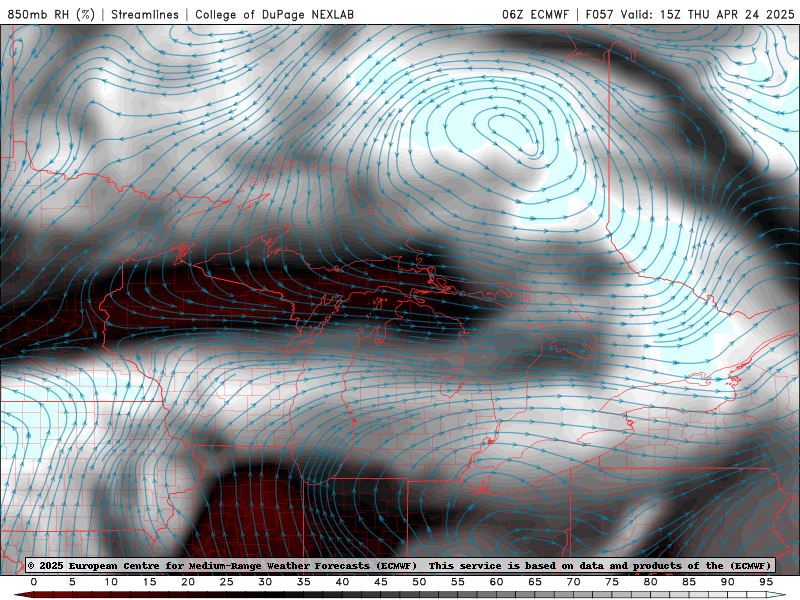Click the 10 label on the legend
The width and height of the screenshot is (800, 600).
pos(111,582)
